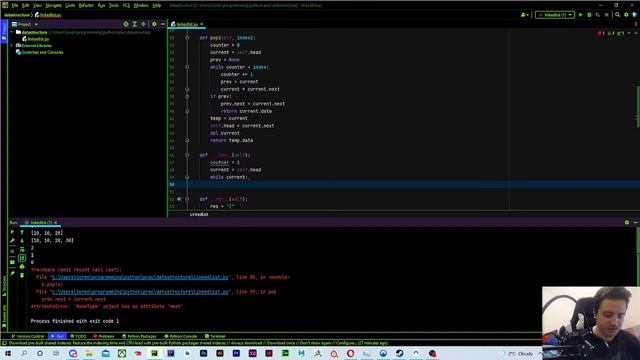Open Search Everywhere magnifier icon
640x360 pixels.
click(618, 15)
